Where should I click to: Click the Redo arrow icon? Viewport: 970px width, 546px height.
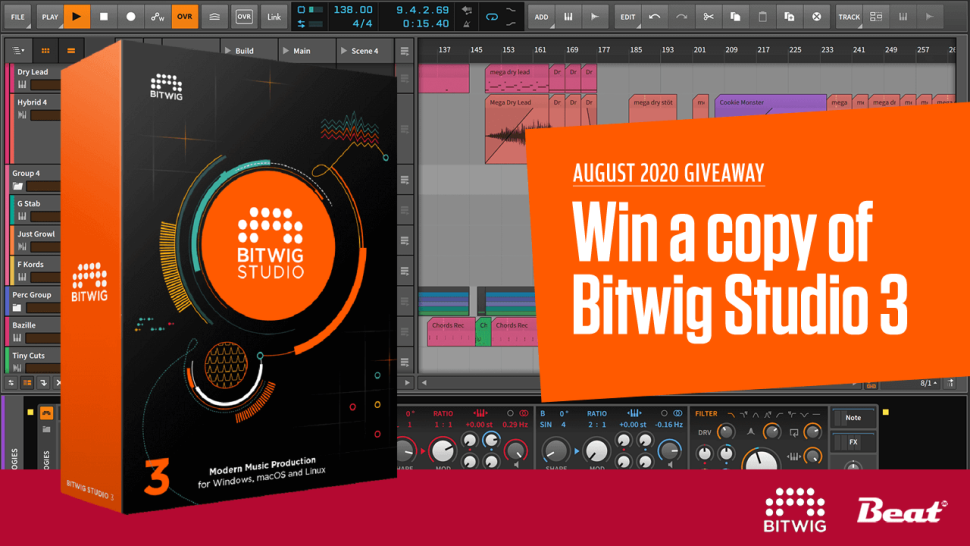[681, 17]
